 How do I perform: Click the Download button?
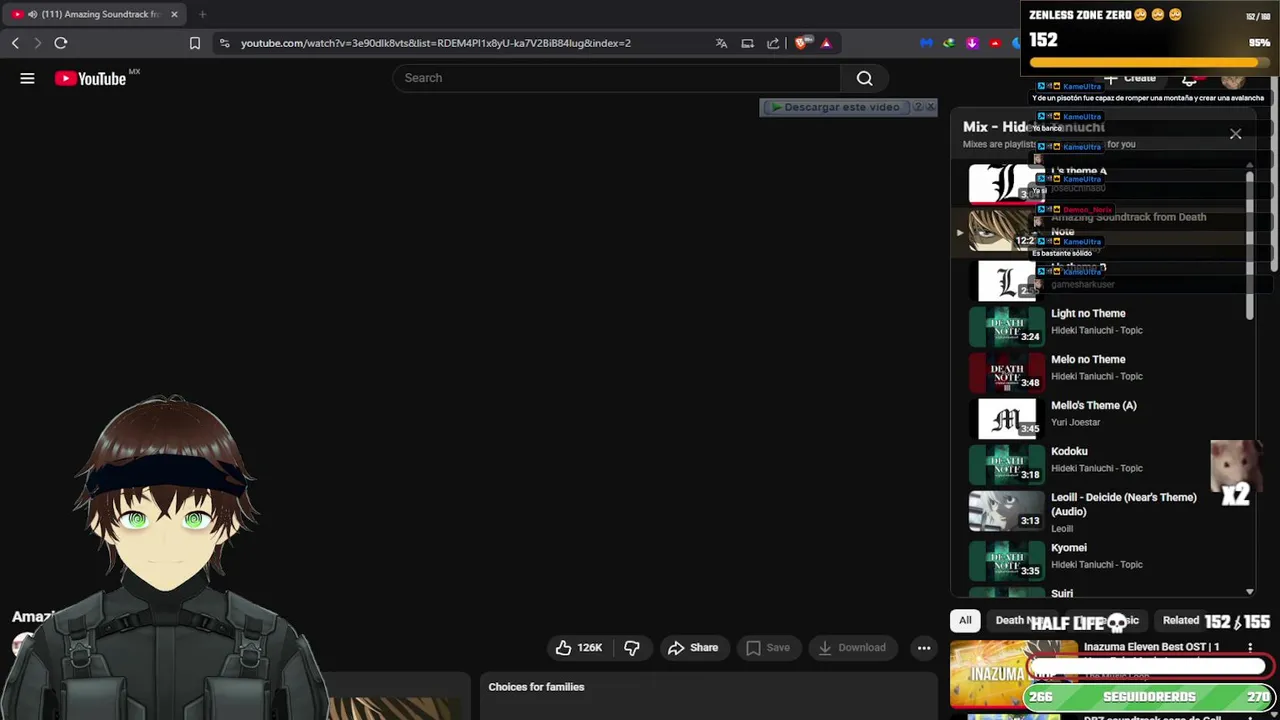tap(852, 648)
